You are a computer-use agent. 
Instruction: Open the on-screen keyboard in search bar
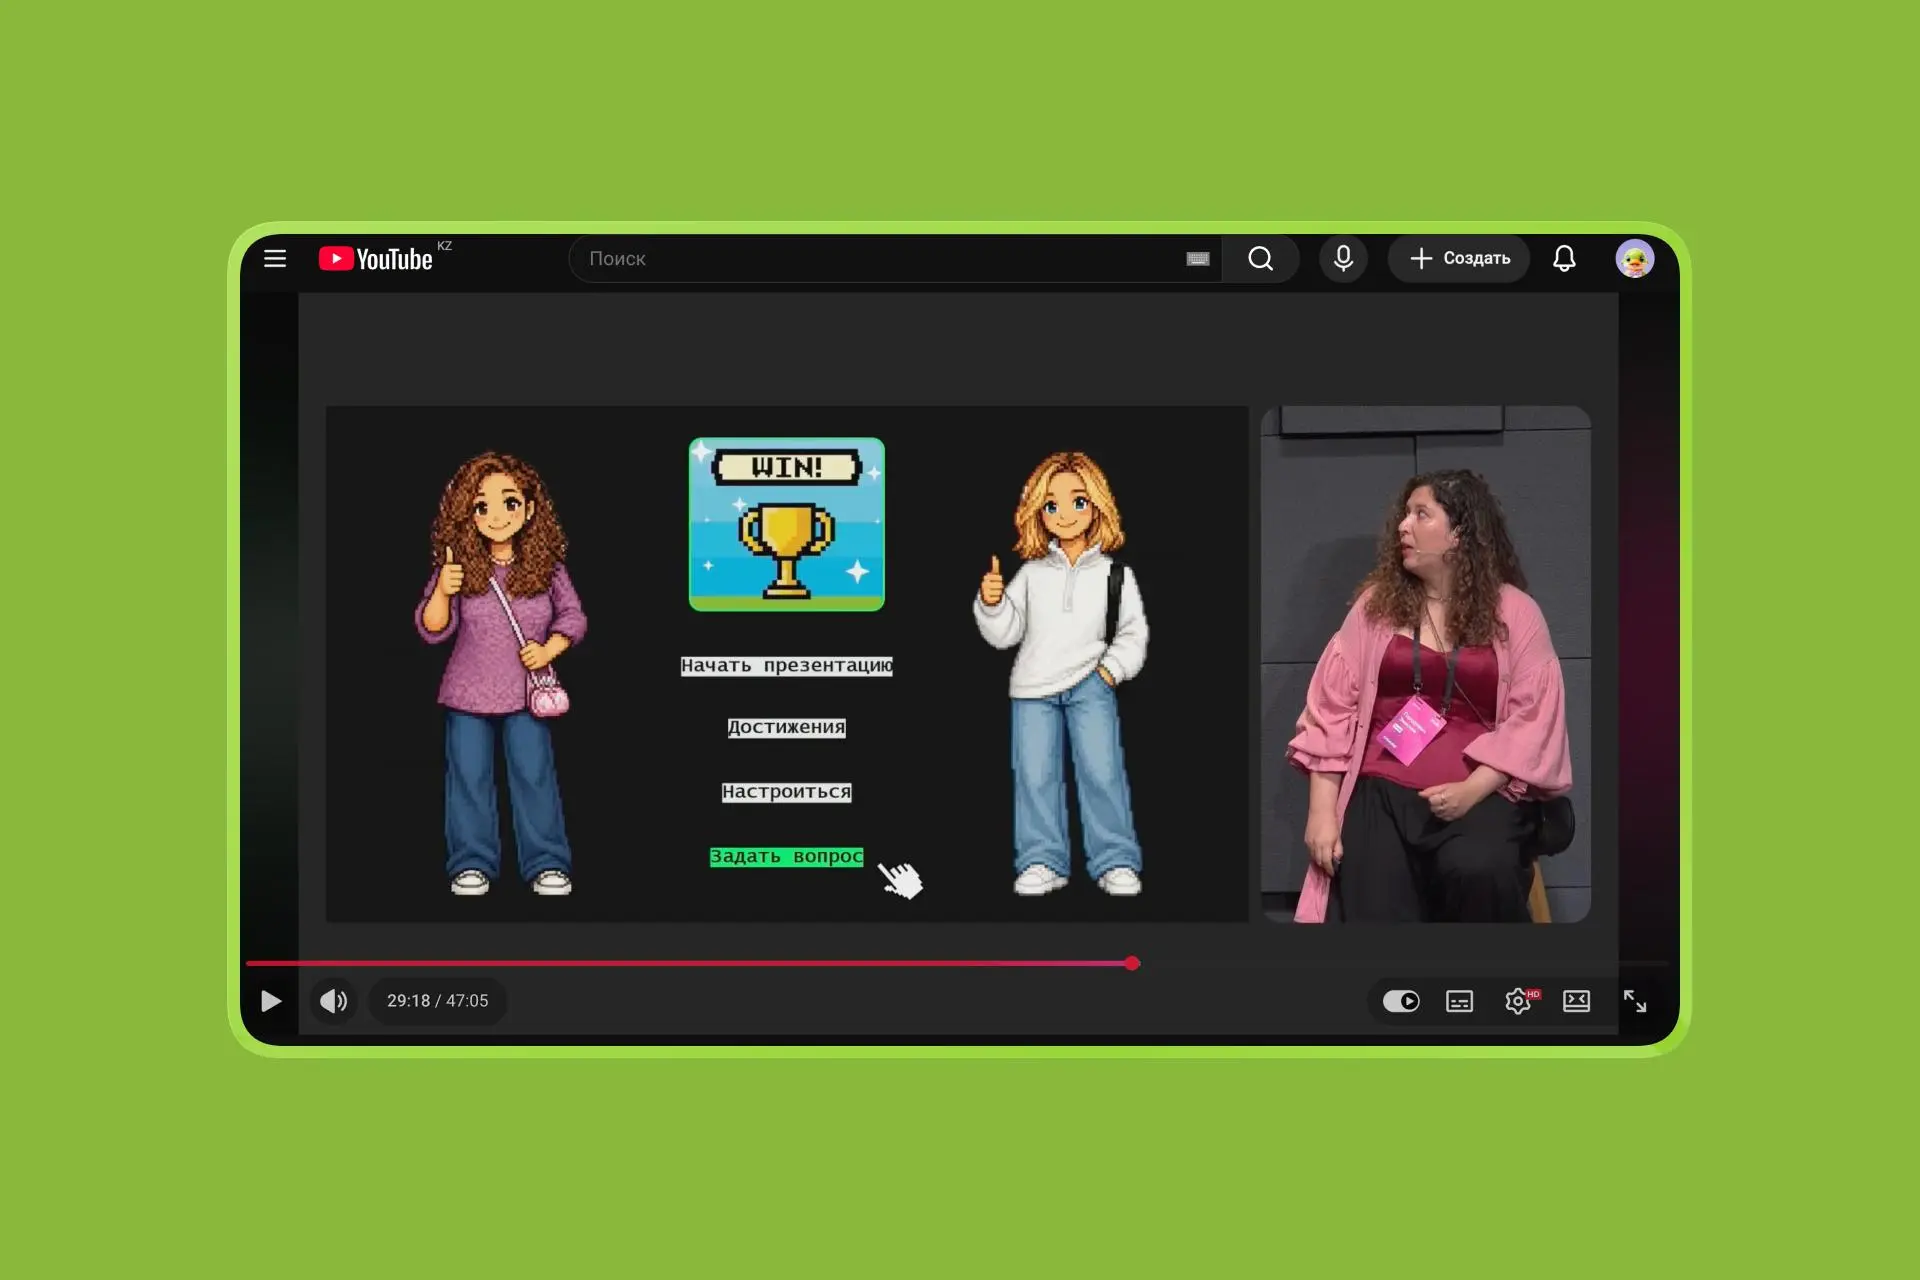pyautogui.click(x=1198, y=259)
